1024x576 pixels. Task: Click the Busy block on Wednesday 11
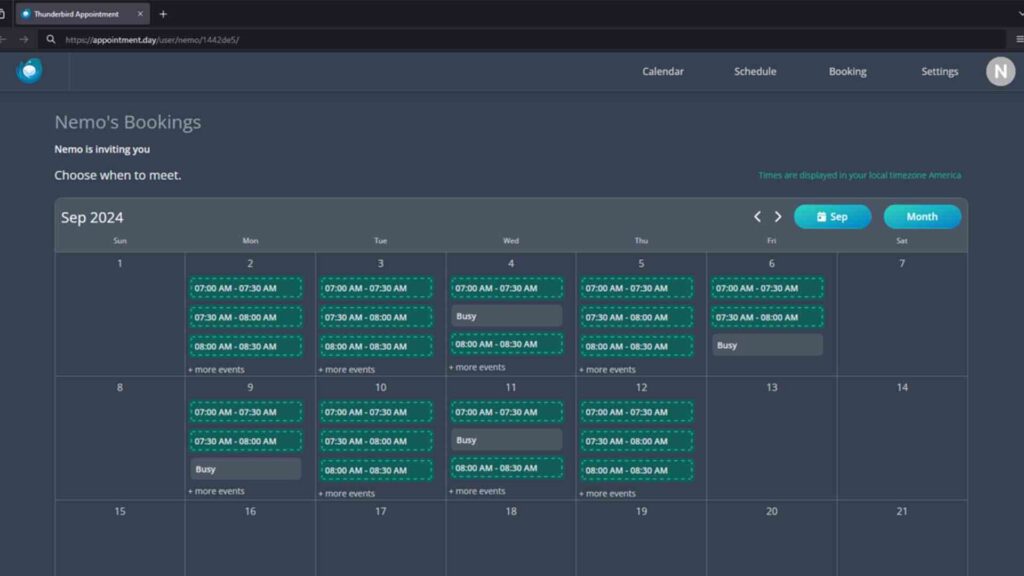(507, 440)
